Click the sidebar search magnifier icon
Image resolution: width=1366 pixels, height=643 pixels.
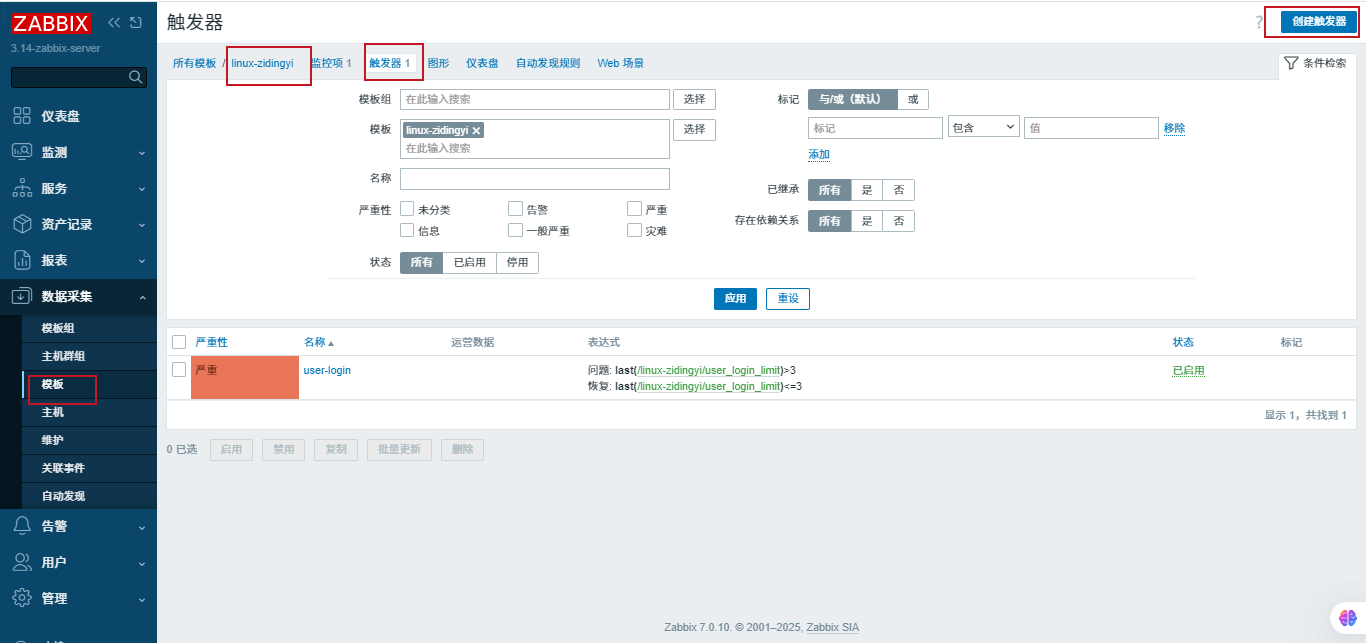pyautogui.click(x=137, y=77)
